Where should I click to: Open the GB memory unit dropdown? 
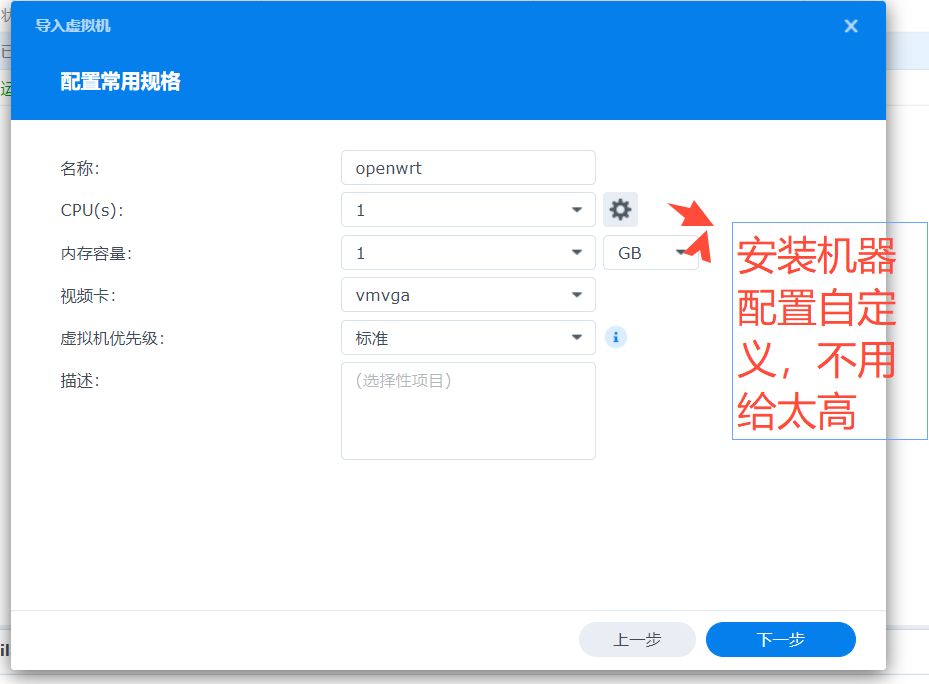[x=650, y=253]
